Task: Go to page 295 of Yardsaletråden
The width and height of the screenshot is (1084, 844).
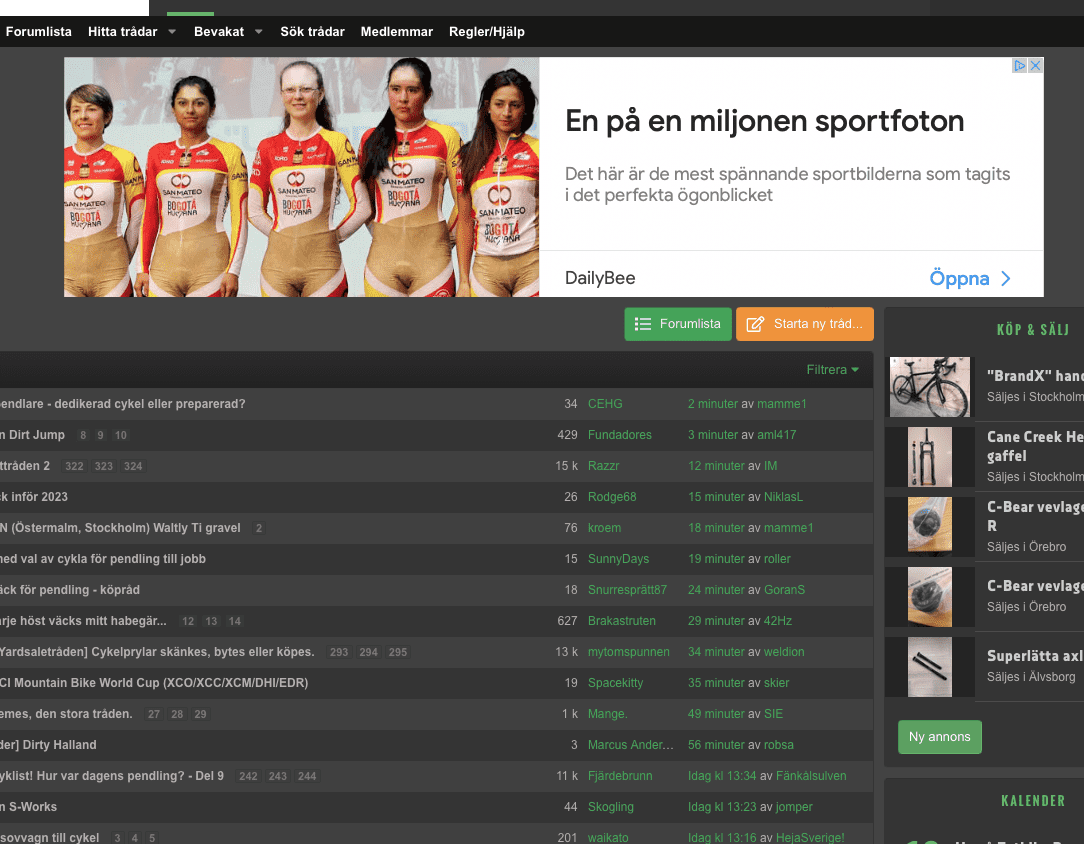Action: point(398,652)
